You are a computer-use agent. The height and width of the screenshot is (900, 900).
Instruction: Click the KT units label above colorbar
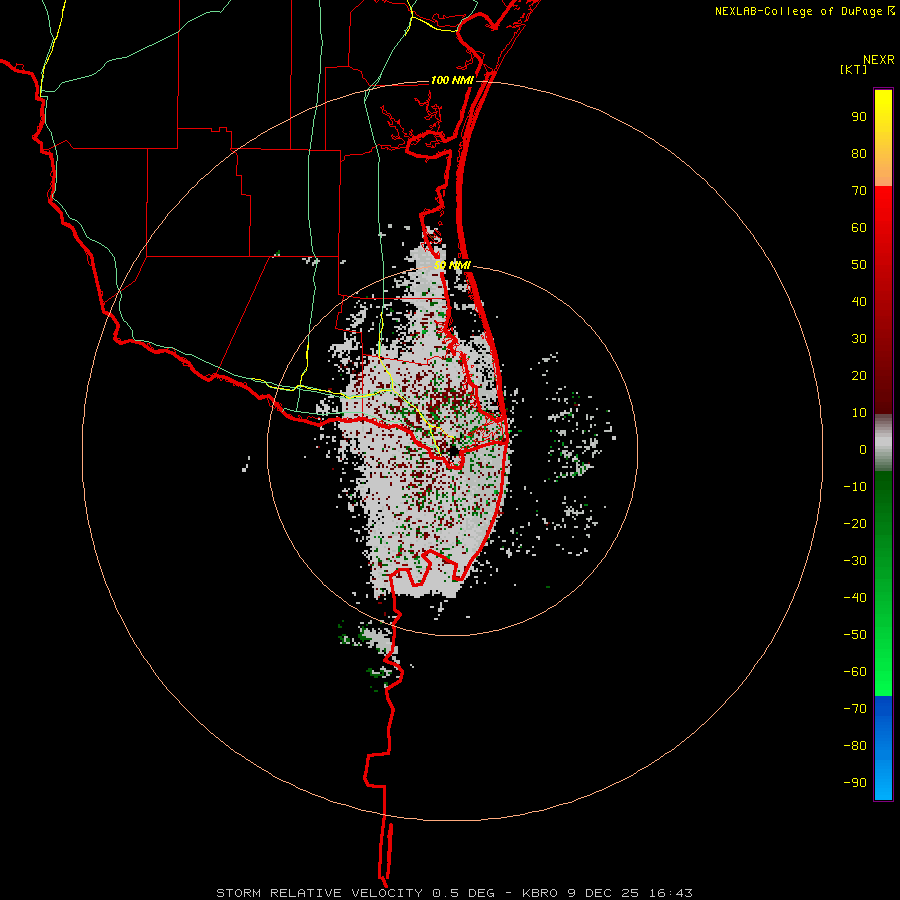pyautogui.click(x=854, y=69)
